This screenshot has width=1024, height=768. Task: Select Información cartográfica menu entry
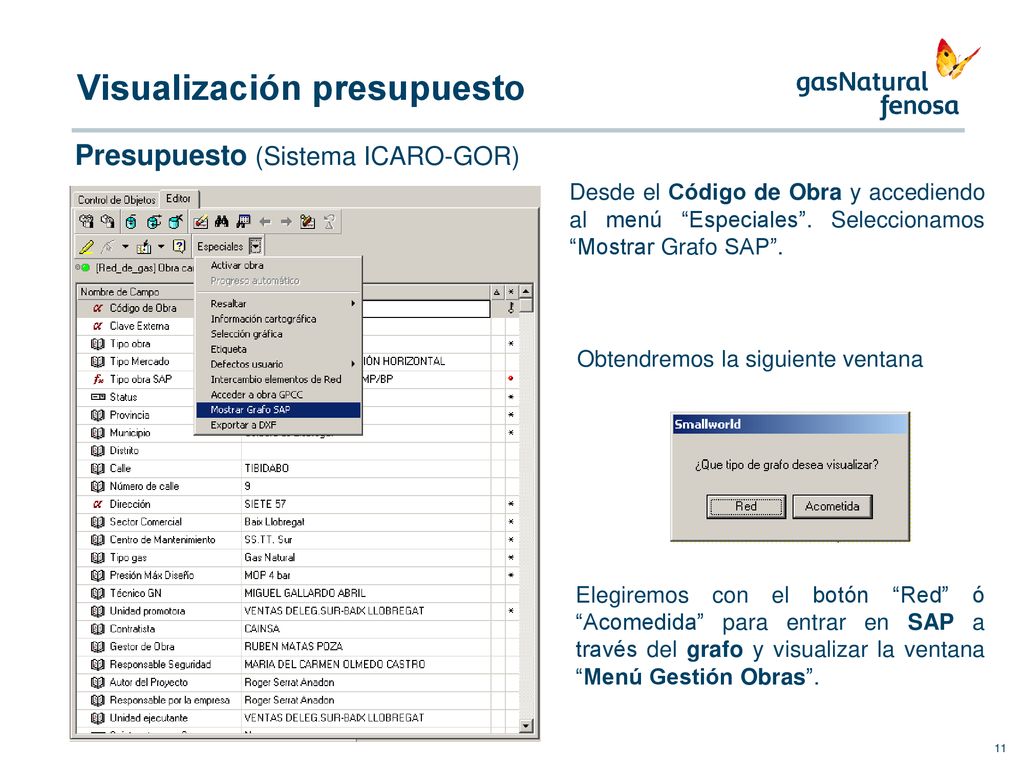(x=263, y=319)
